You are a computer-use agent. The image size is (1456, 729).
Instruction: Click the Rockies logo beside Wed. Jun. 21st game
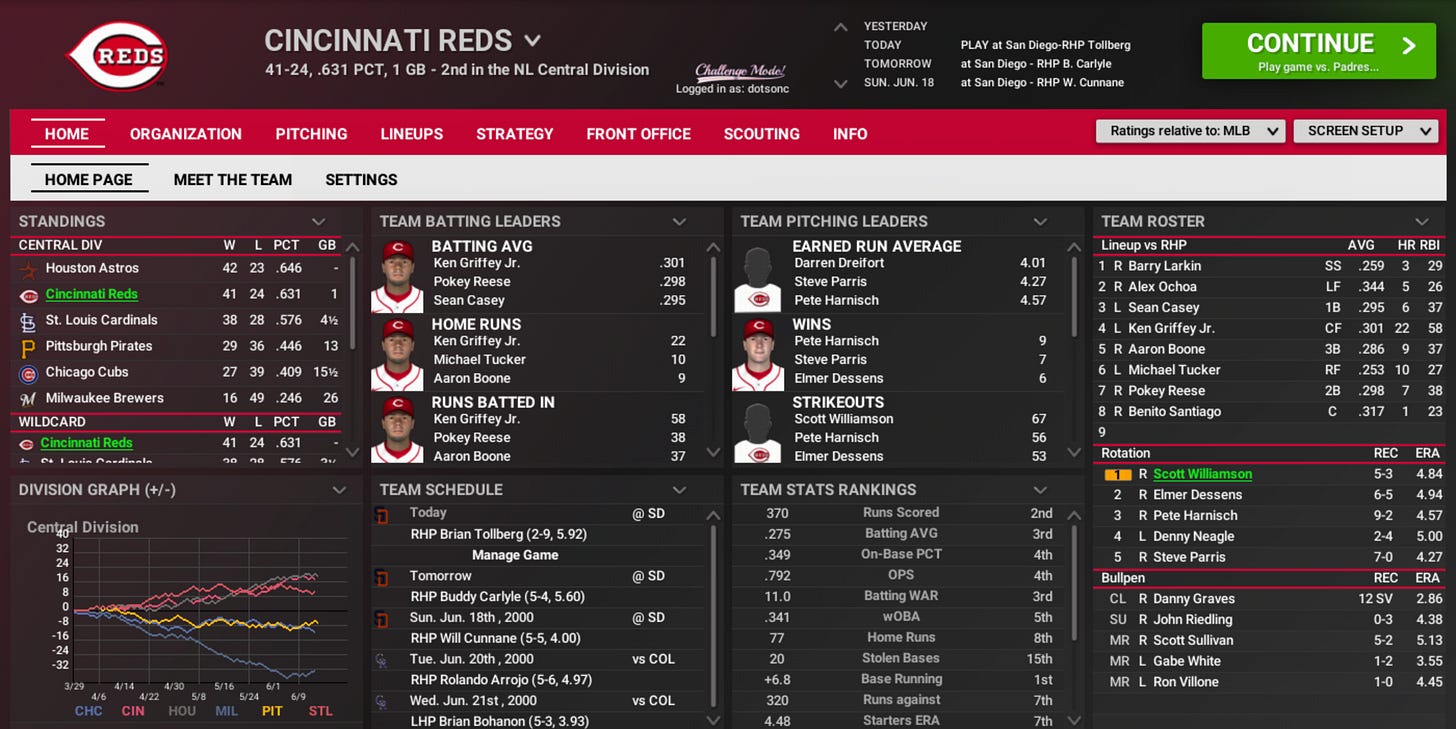[381, 702]
